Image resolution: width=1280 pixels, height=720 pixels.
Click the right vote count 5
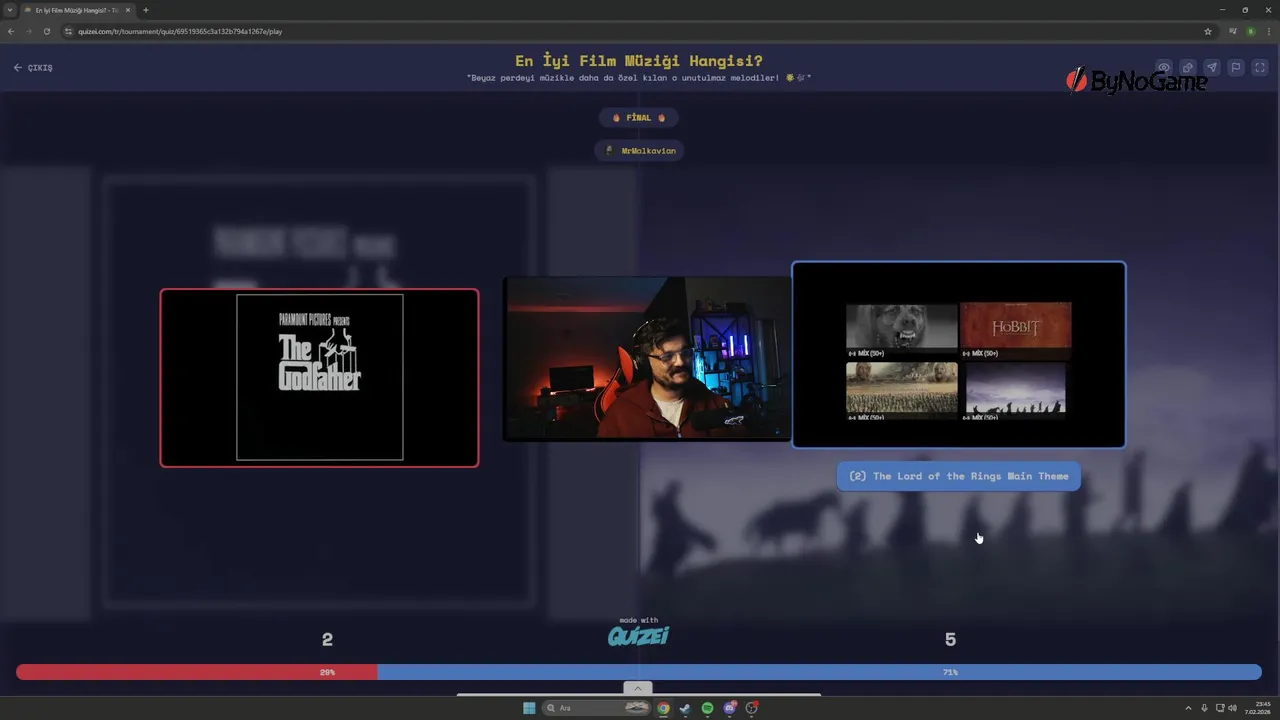(950, 640)
